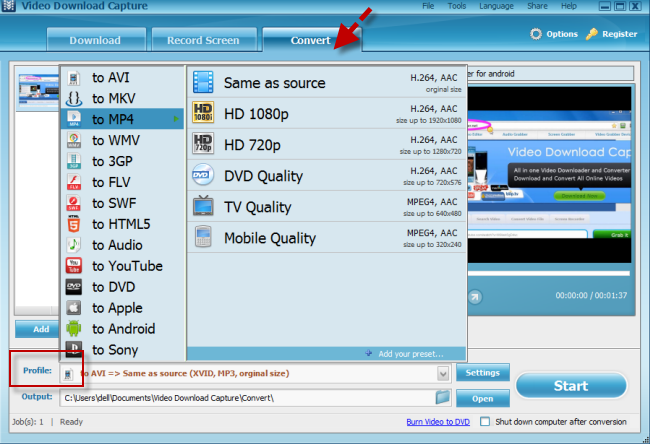The width and height of the screenshot is (650, 444).
Task: Select the video thumbnail in file list
Action: coord(39,90)
